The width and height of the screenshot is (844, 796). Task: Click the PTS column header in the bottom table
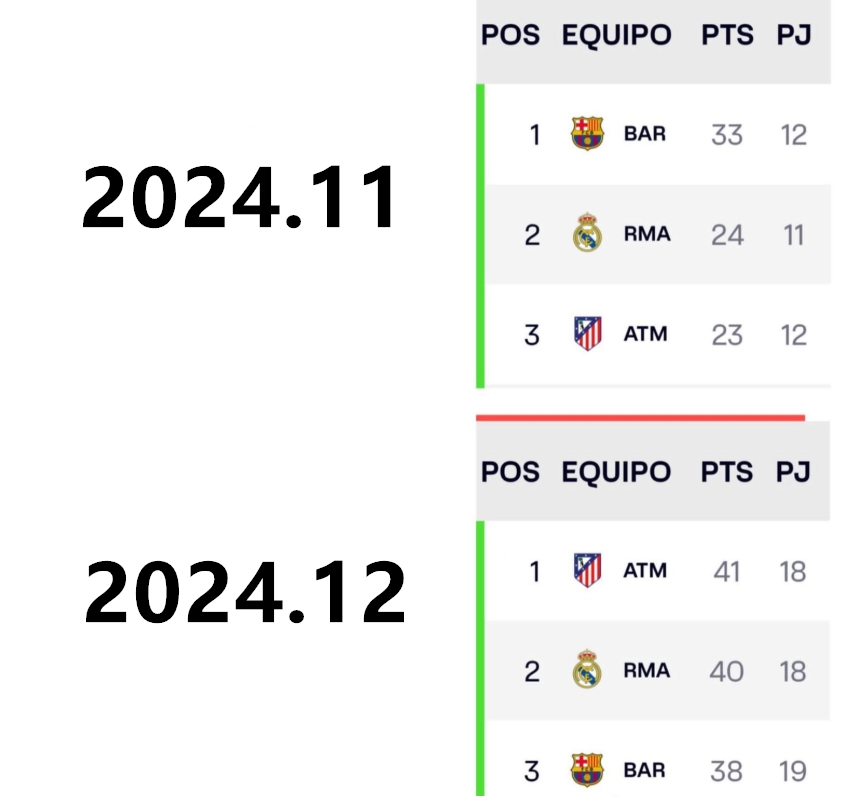727,472
